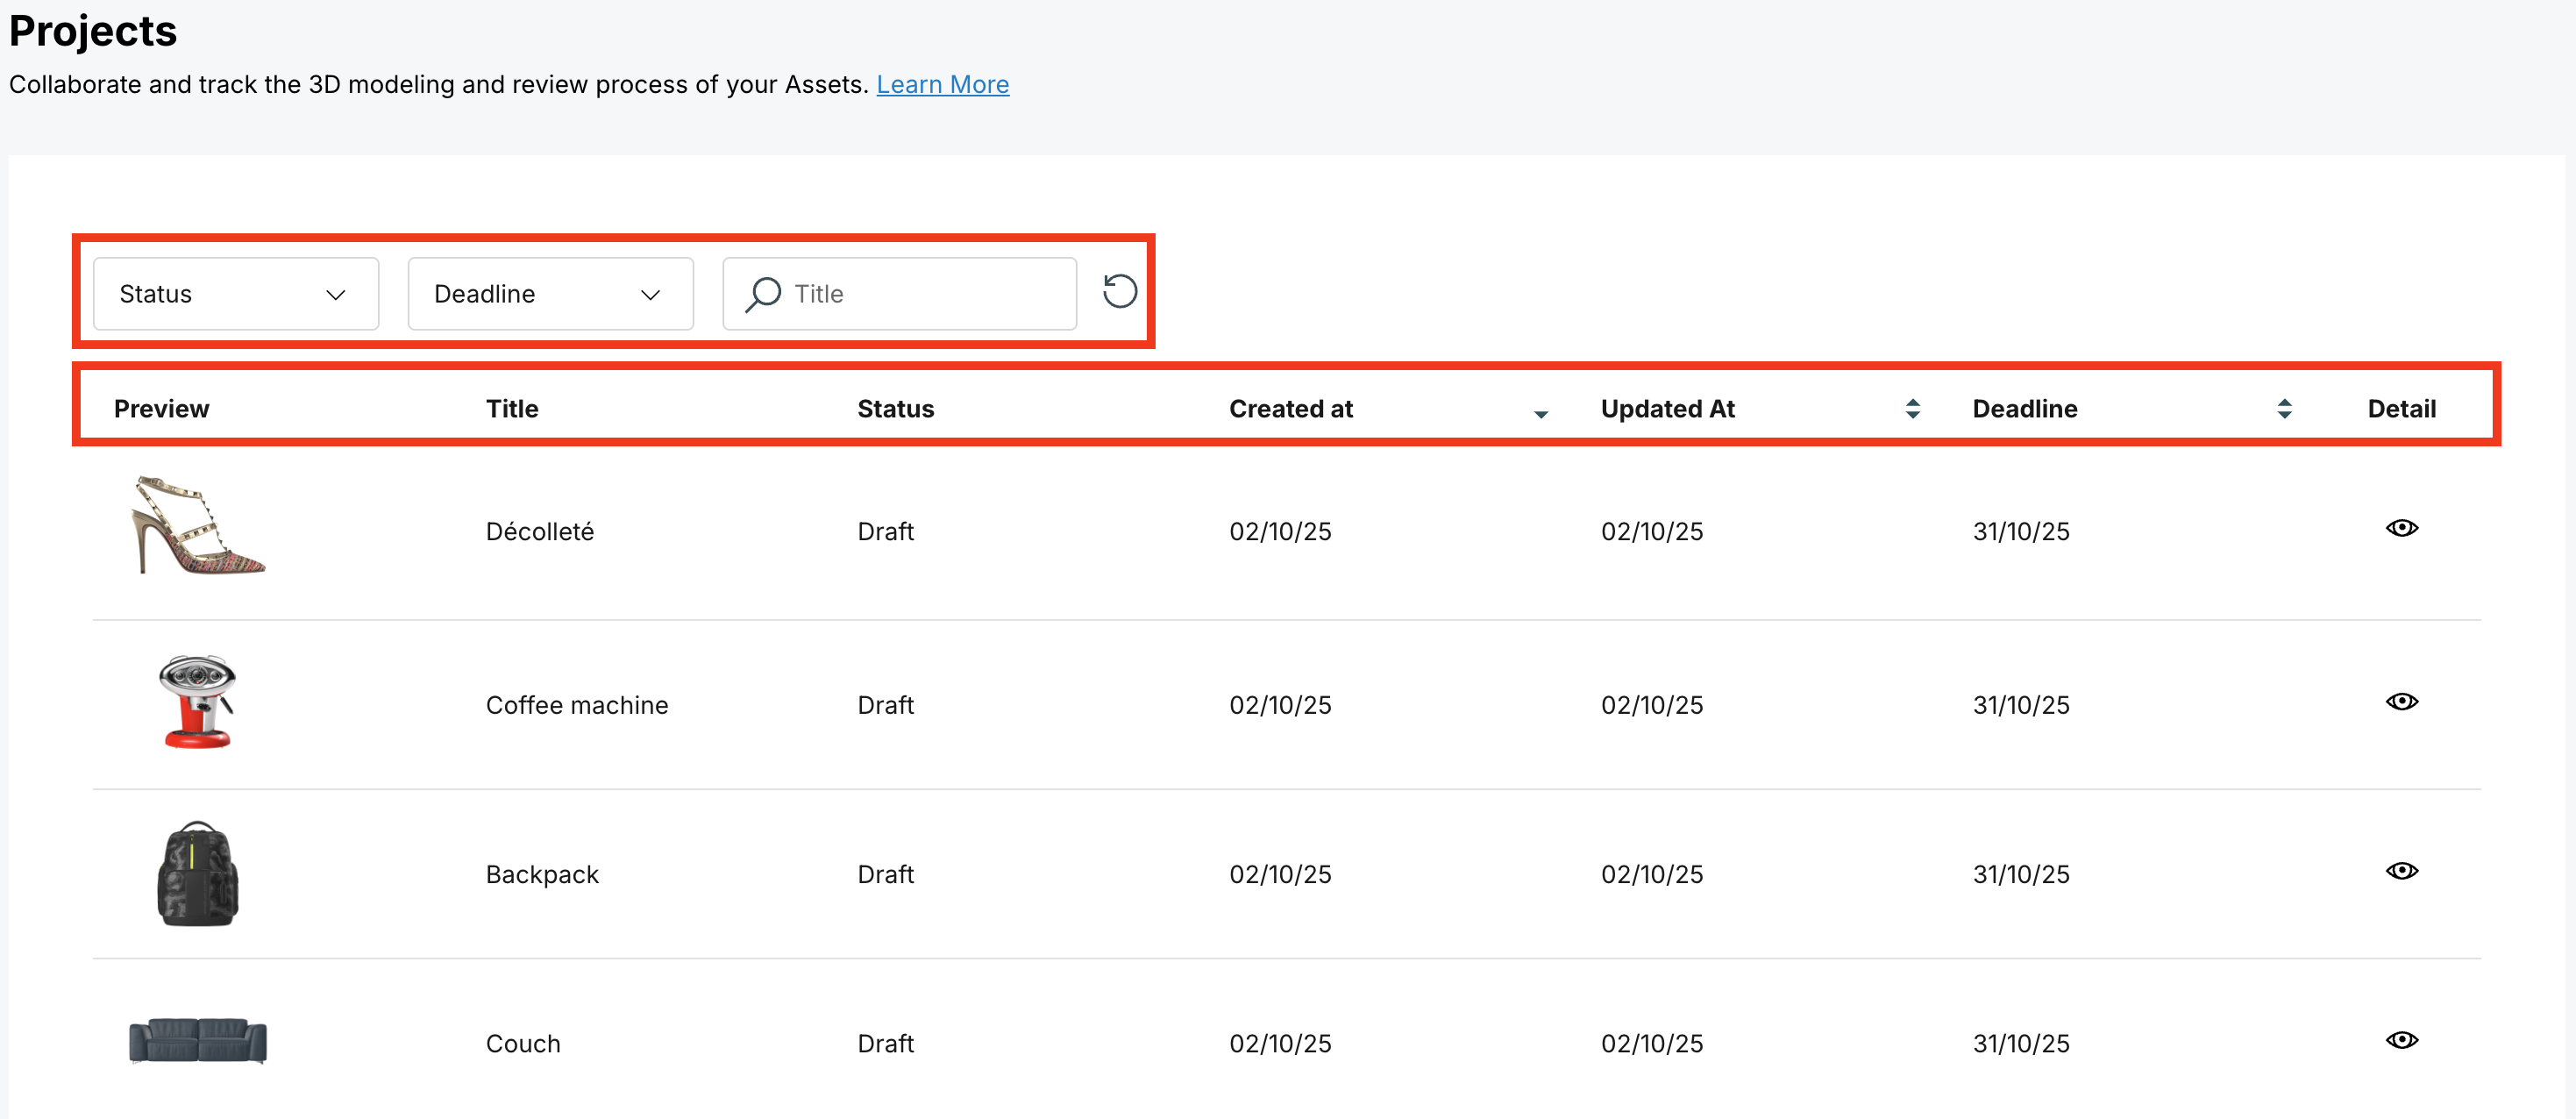This screenshot has width=2576, height=1119.
Task: Click the Status column header
Action: (896, 409)
